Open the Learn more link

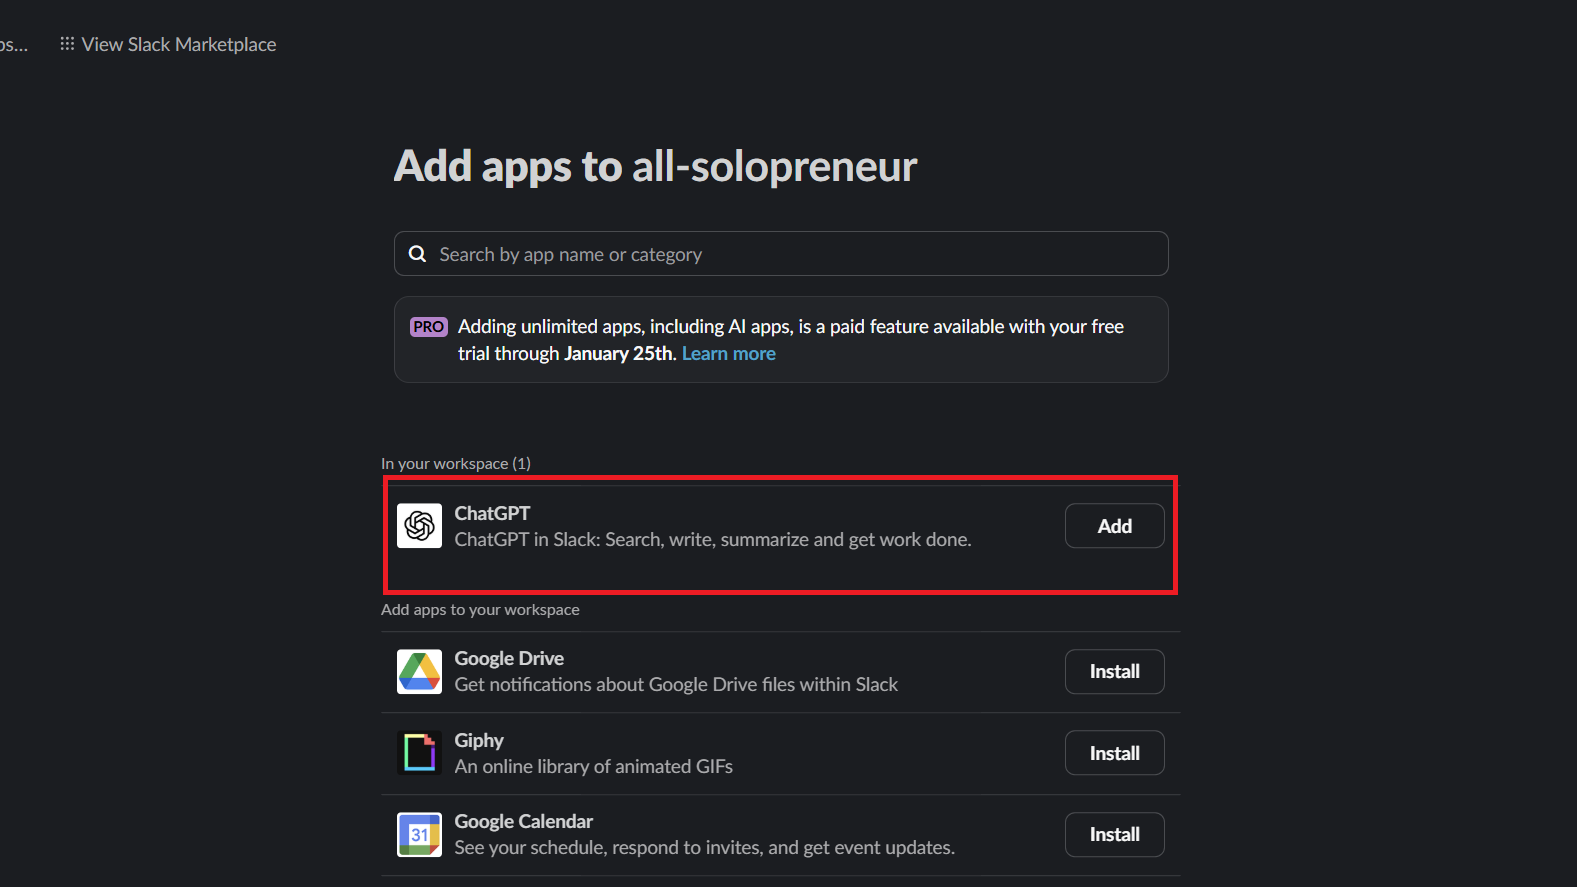click(729, 353)
